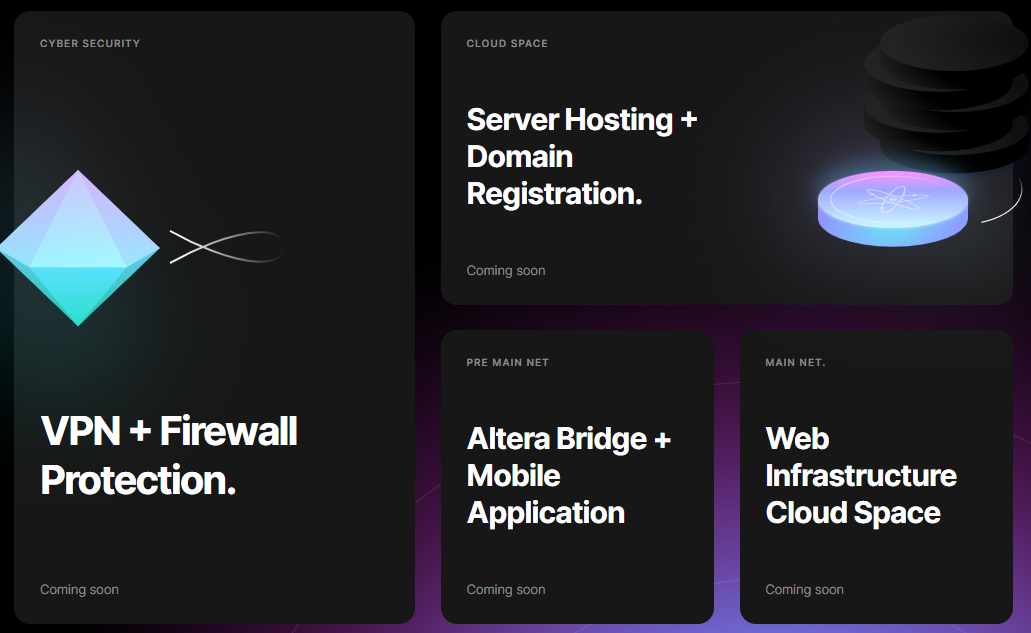Click the CYBER SECURITY label
The width and height of the screenshot is (1031, 633).
coord(90,43)
